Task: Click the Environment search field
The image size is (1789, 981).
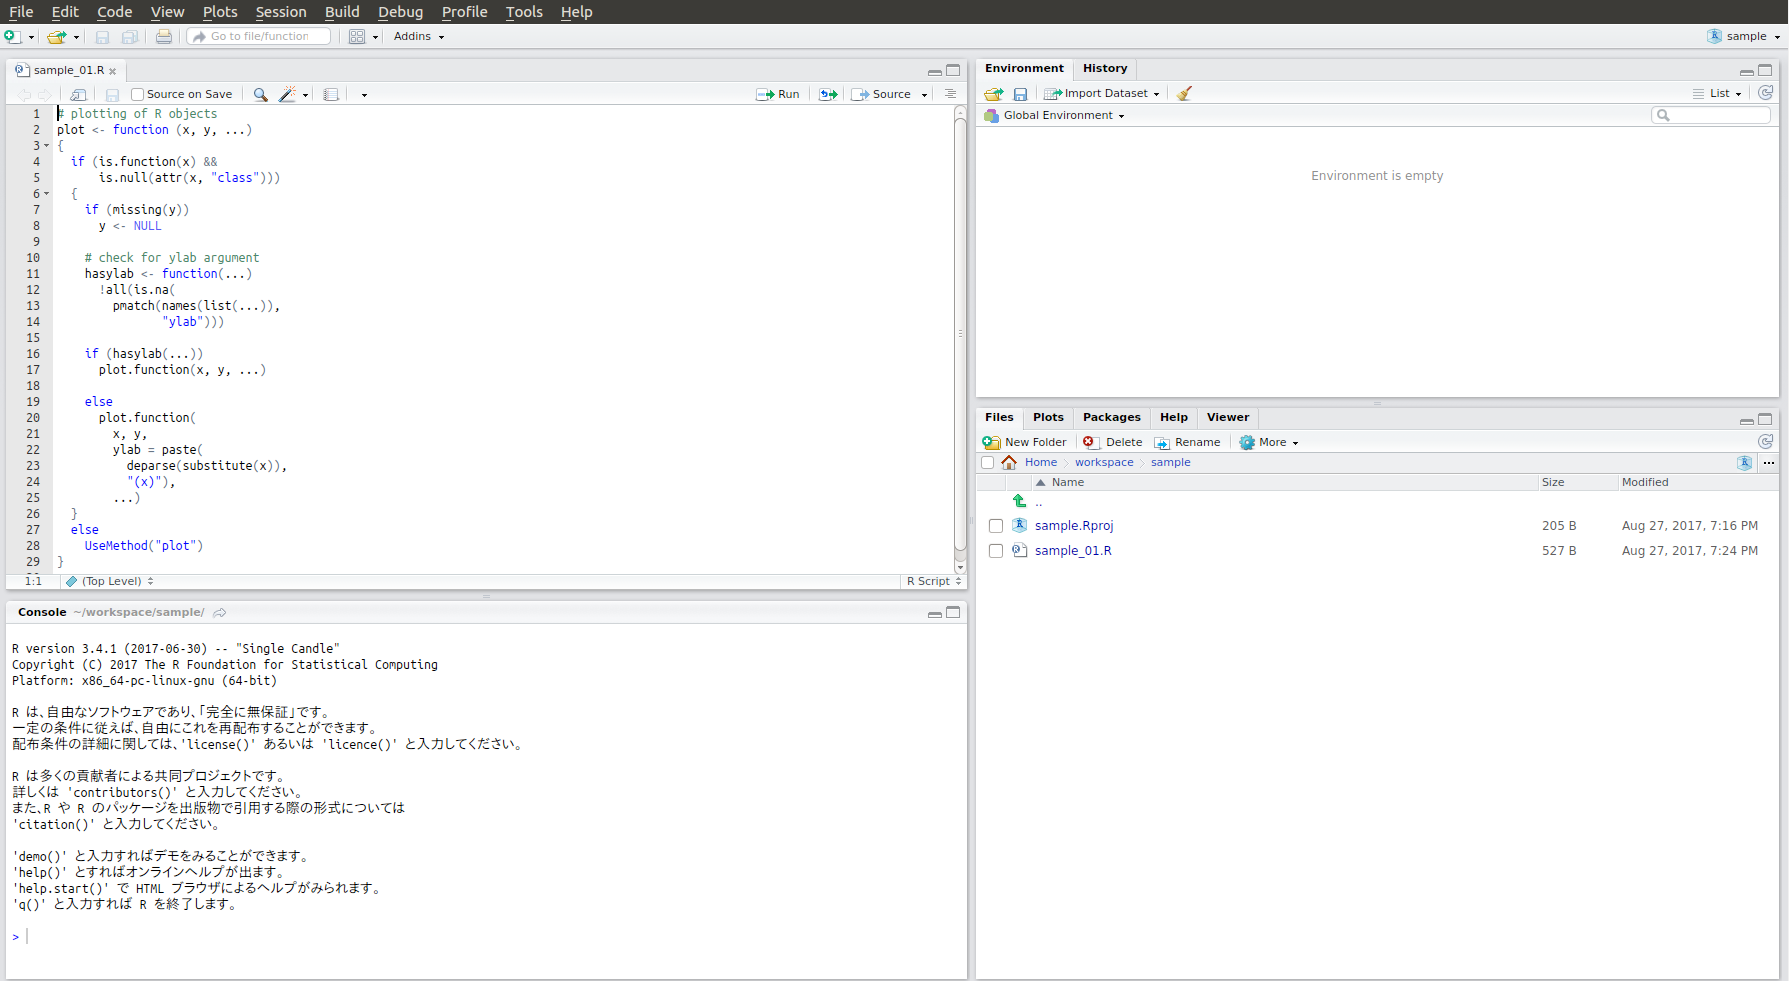Action: point(1711,116)
